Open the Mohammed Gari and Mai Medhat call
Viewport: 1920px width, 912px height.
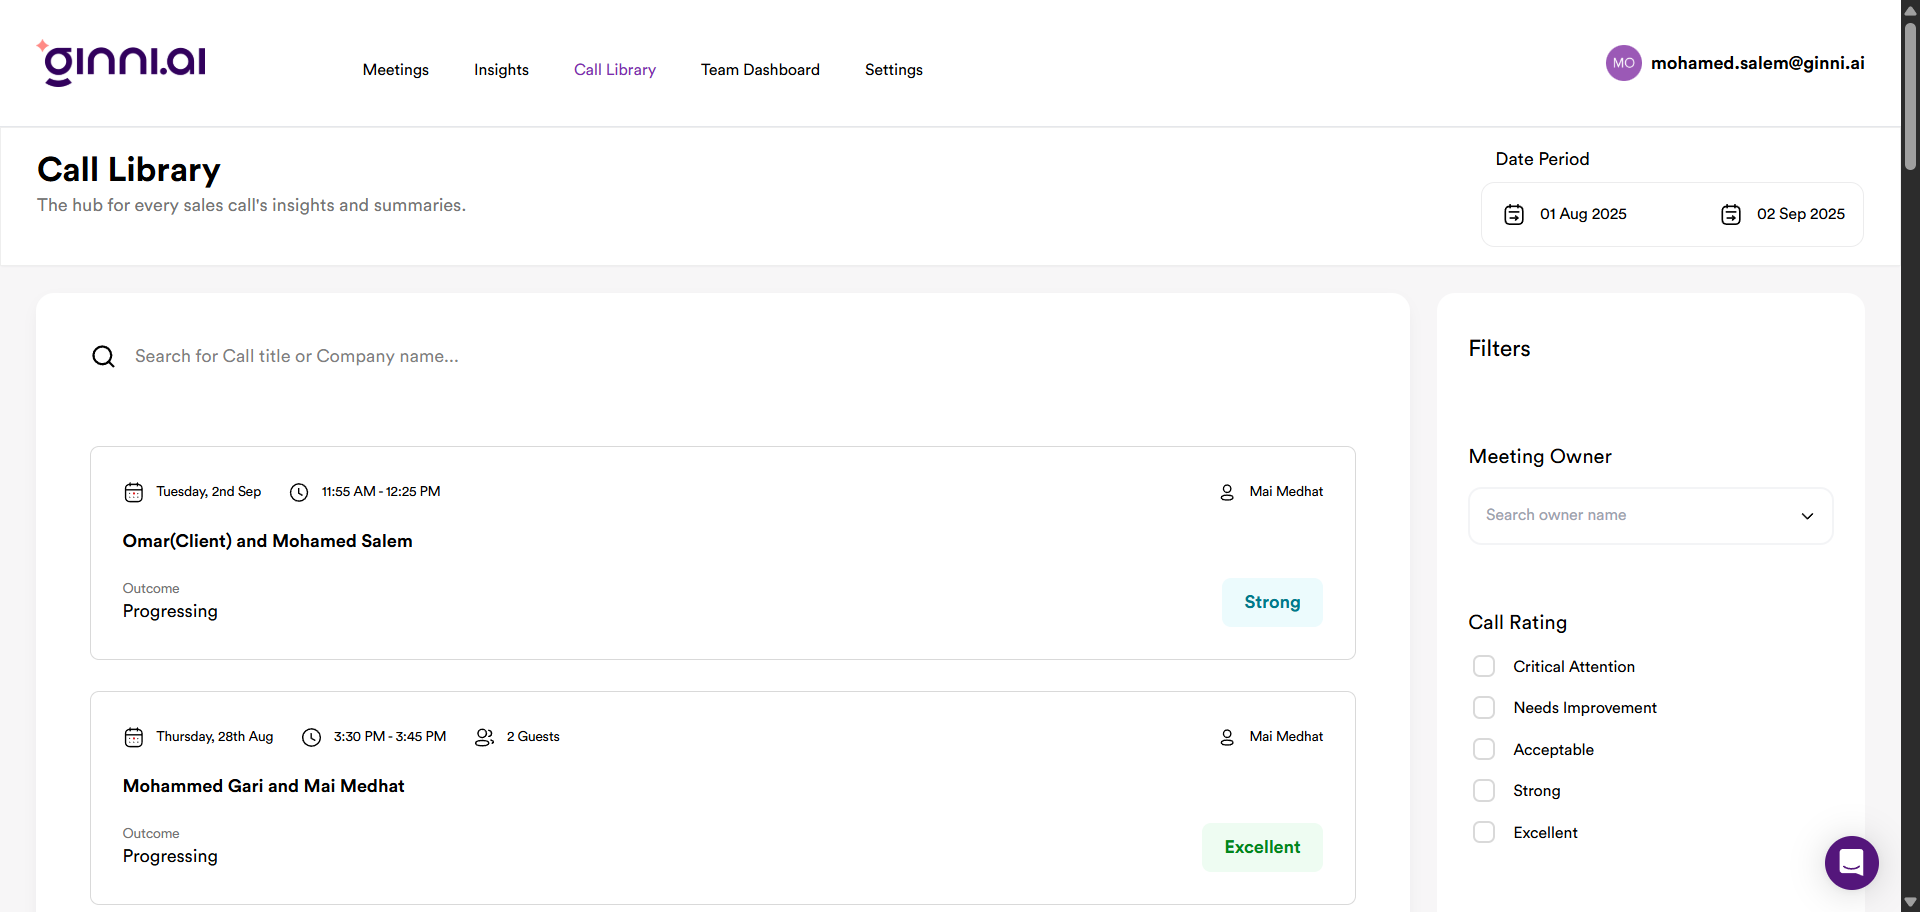[x=264, y=786]
